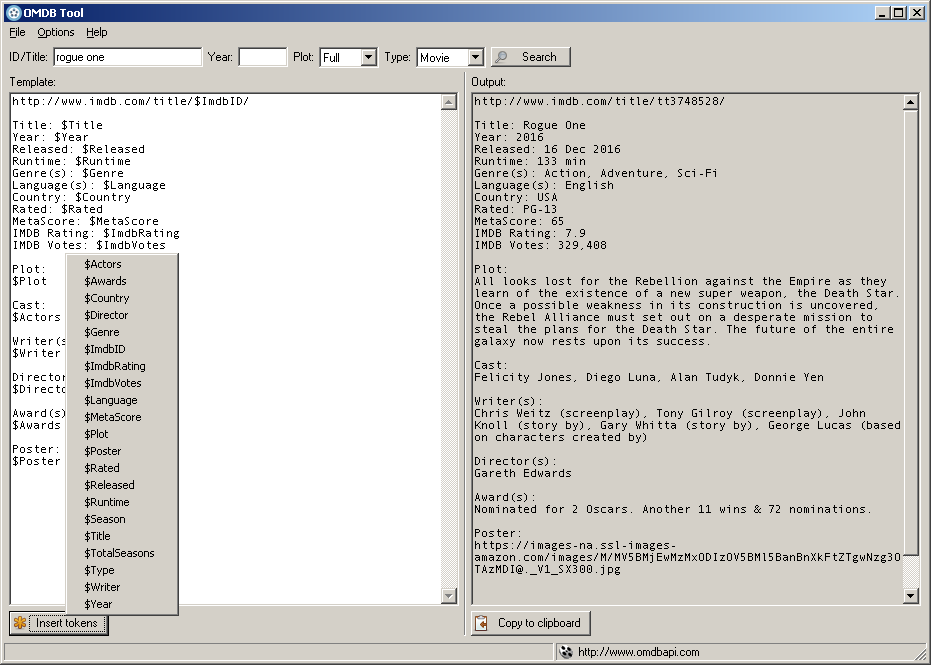Image resolution: width=931 pixels, height=665 pixels.
Task: Choose $Country from the token list
Action: (122, 298)
